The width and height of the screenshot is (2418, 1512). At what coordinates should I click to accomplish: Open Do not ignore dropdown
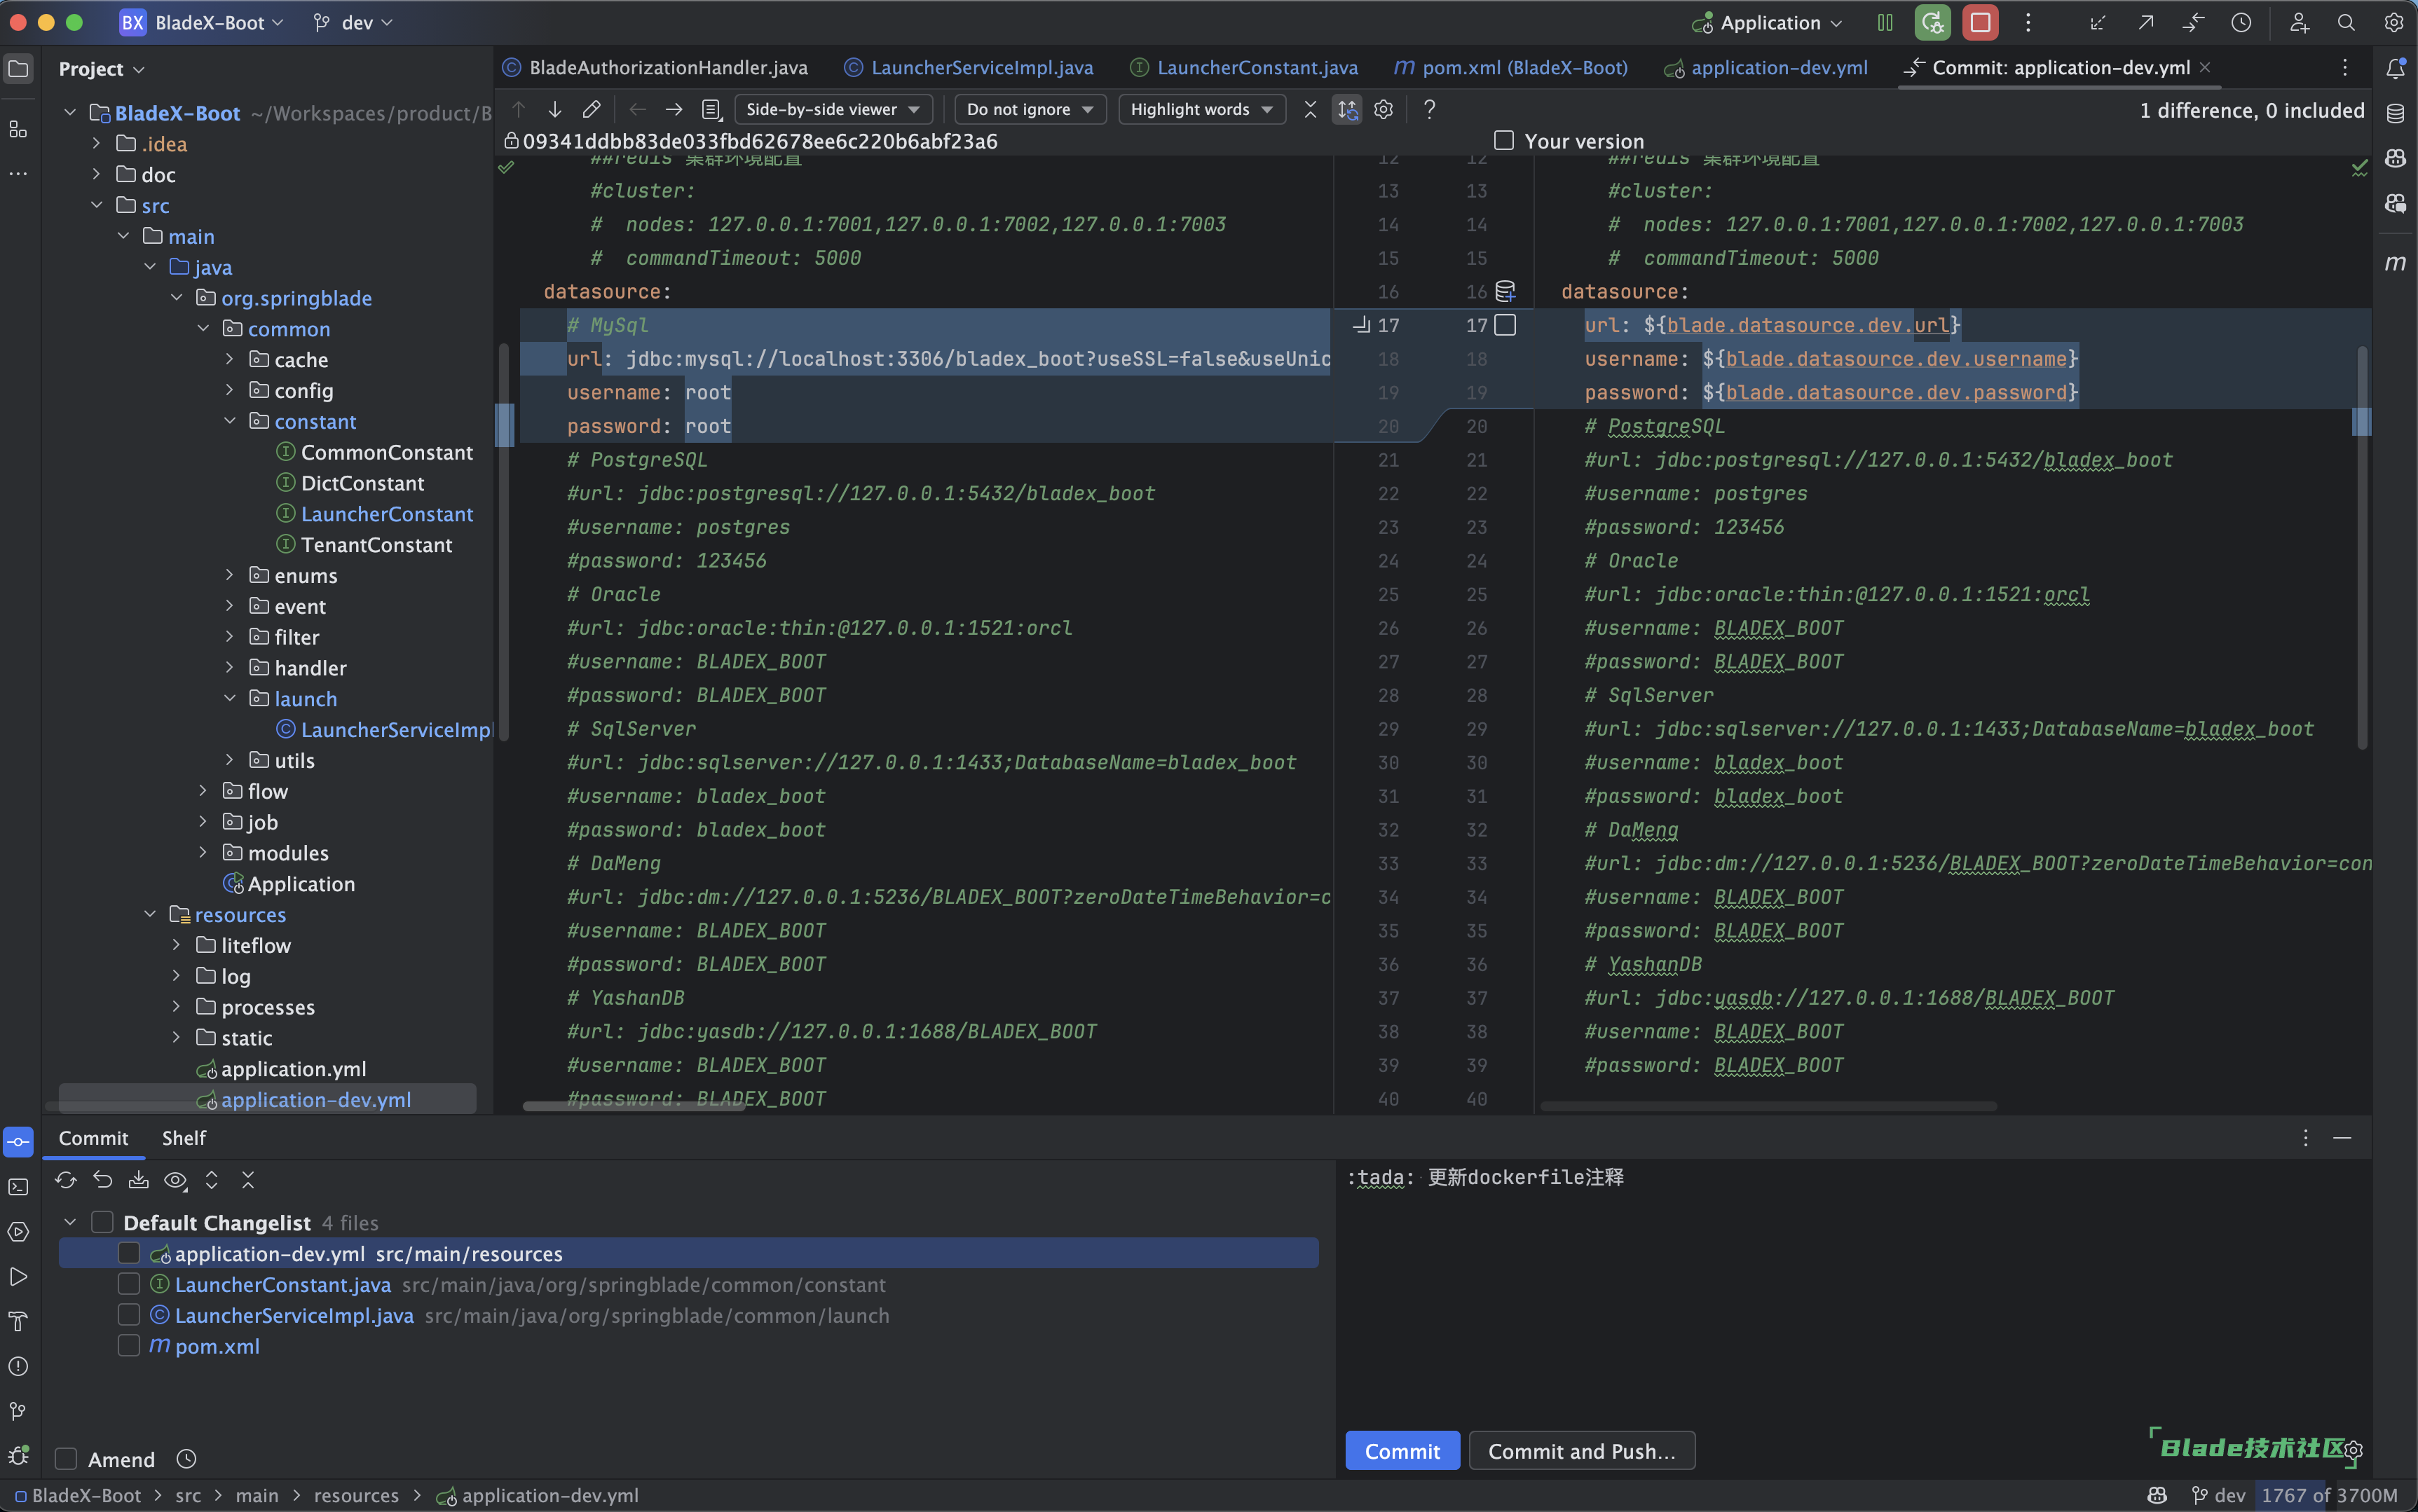coord(1030,109)
